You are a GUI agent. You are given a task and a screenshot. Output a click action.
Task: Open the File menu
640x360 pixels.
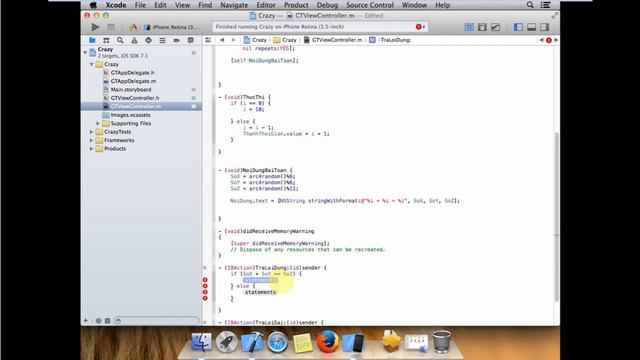[140, 5]
